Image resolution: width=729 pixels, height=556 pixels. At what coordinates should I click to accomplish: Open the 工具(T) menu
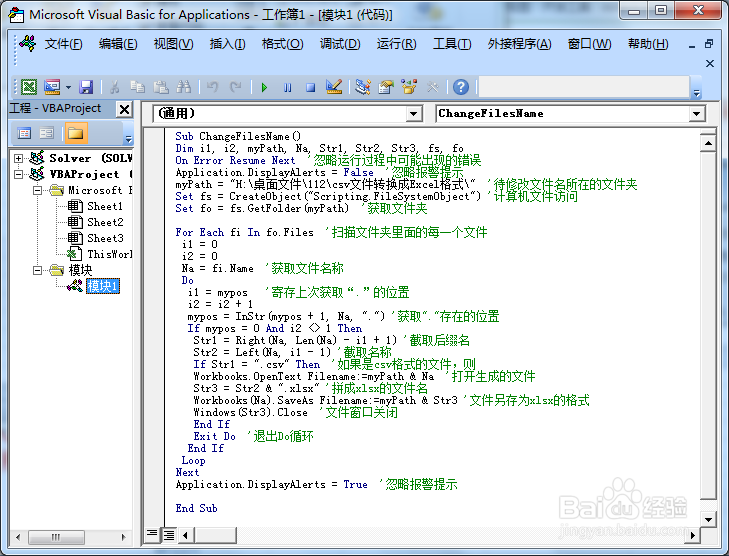coord(452,44)
